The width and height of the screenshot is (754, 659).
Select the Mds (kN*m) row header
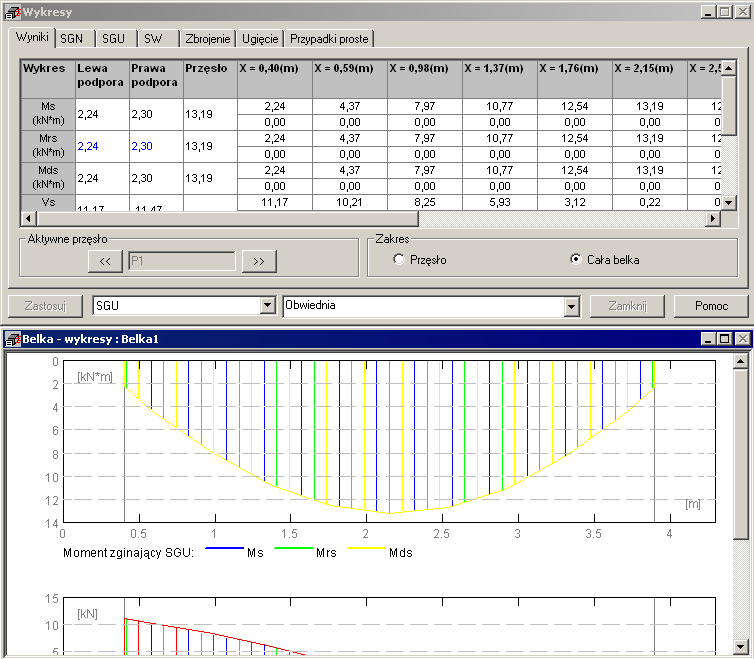click(x=48, y=178)
